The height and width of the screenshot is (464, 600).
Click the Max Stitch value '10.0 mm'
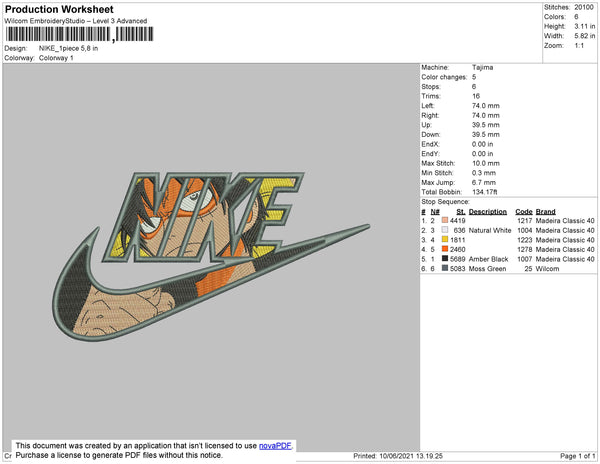(486, 163)
